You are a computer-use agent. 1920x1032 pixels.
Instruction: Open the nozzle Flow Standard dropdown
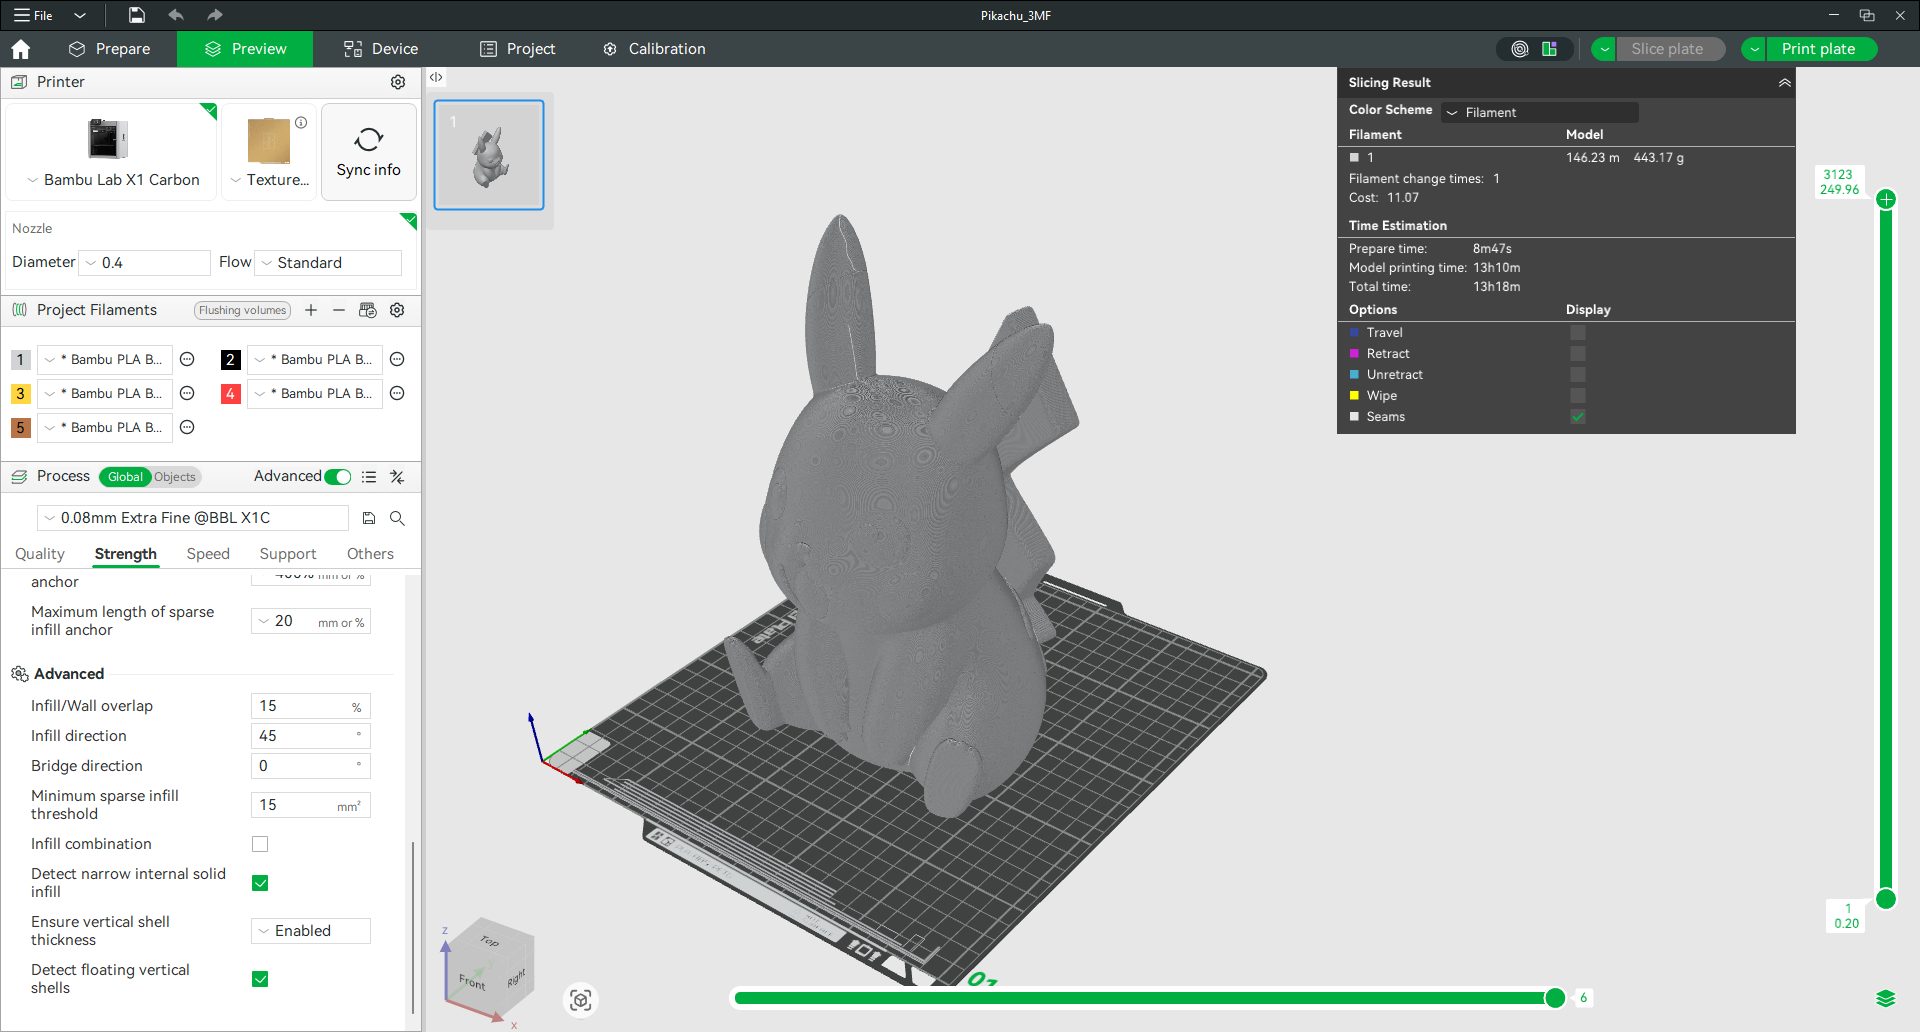(x=329, y=263)
